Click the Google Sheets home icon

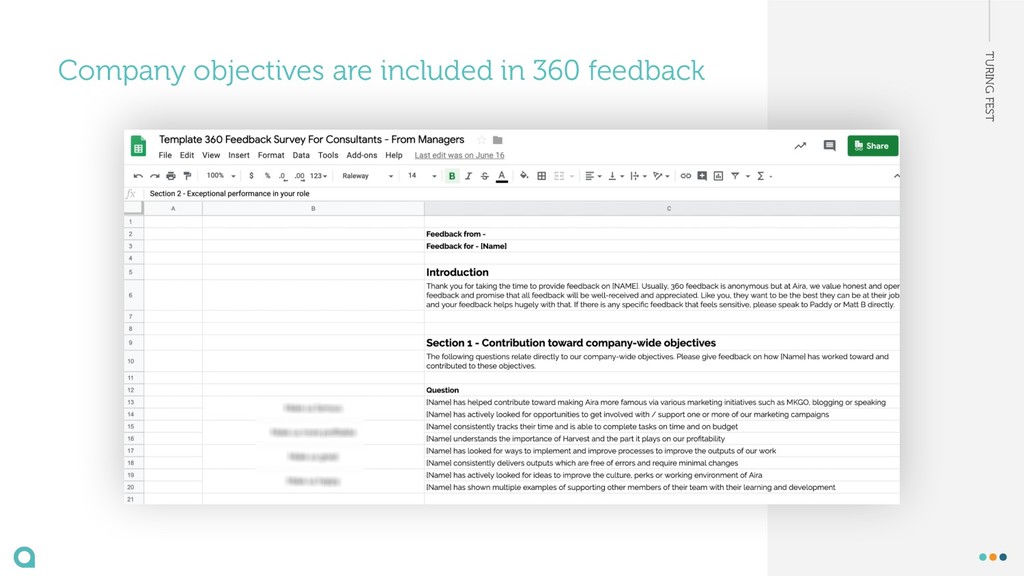point(138,146)
